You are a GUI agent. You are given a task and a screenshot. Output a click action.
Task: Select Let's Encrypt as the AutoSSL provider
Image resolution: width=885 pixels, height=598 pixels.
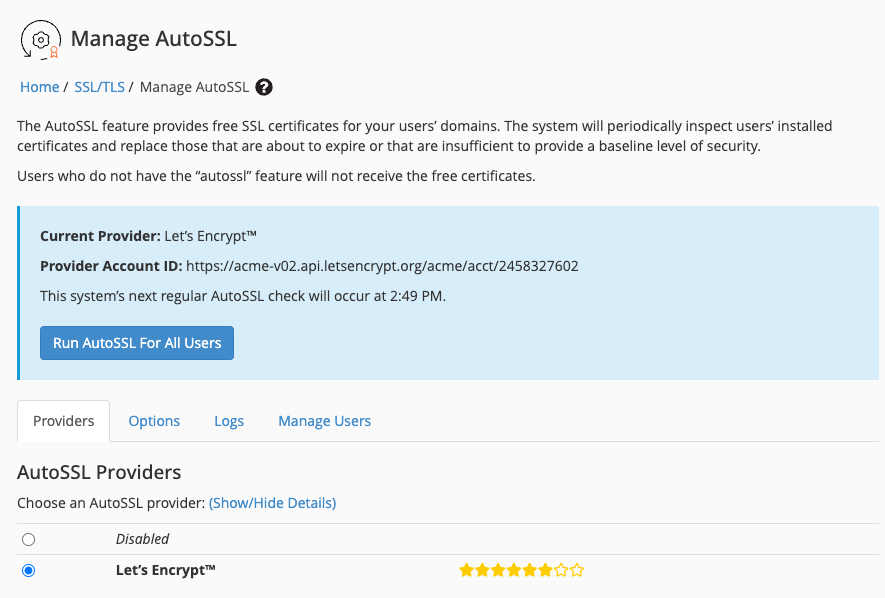(28, 570)
